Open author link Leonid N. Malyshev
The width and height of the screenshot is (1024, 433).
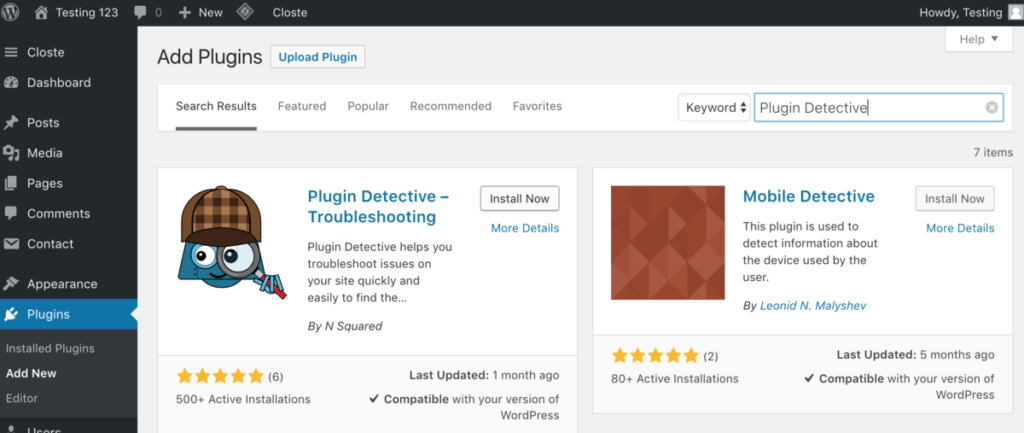point(813,306)
